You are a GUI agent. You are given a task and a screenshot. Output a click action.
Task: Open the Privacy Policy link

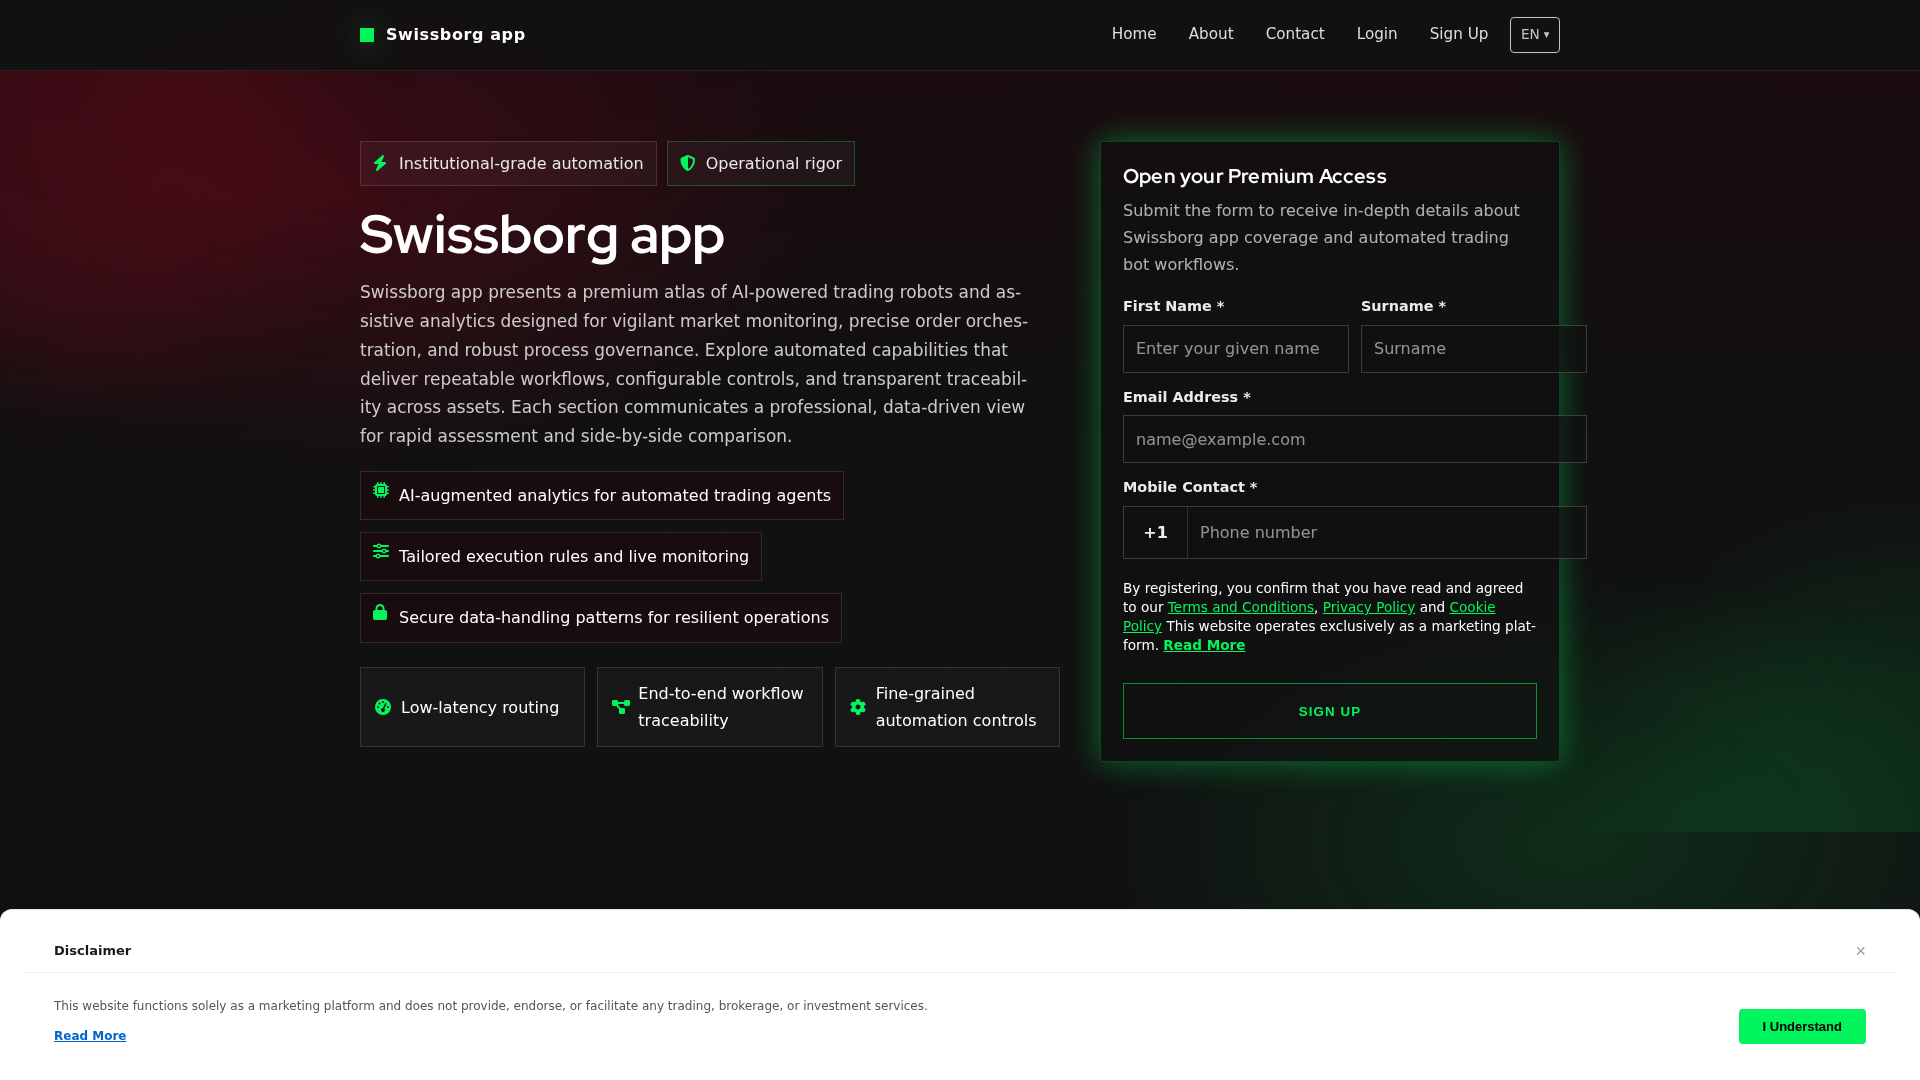click(1369, 607)
